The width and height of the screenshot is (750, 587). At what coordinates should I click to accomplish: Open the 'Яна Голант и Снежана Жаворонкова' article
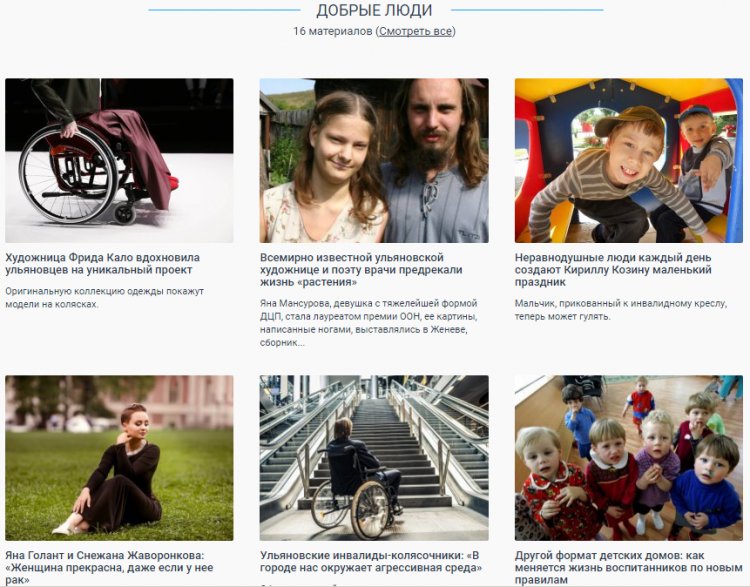[109, 568]
